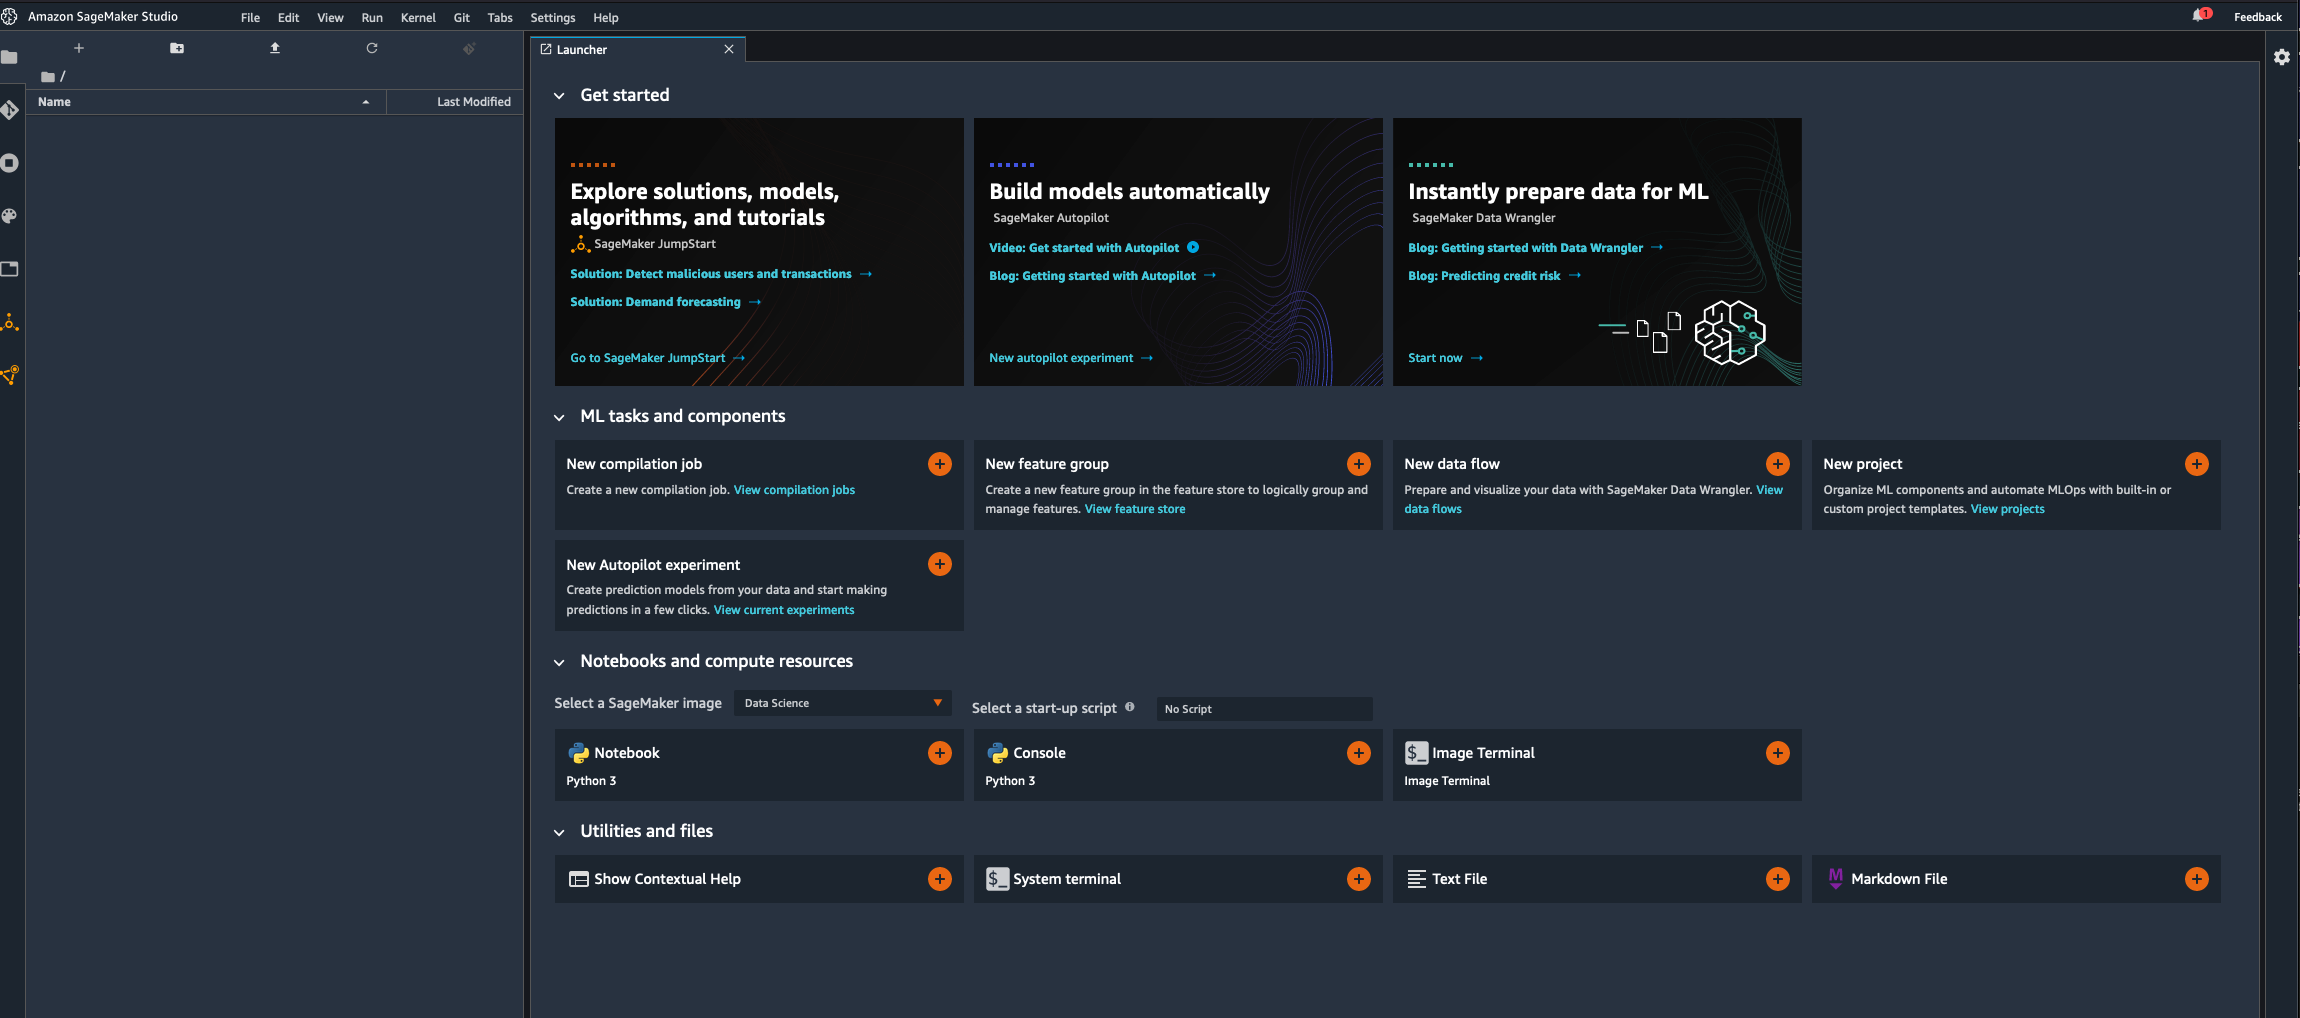
Task: Open Running Terminals and Kernels icon
Action: coord(9,163)
